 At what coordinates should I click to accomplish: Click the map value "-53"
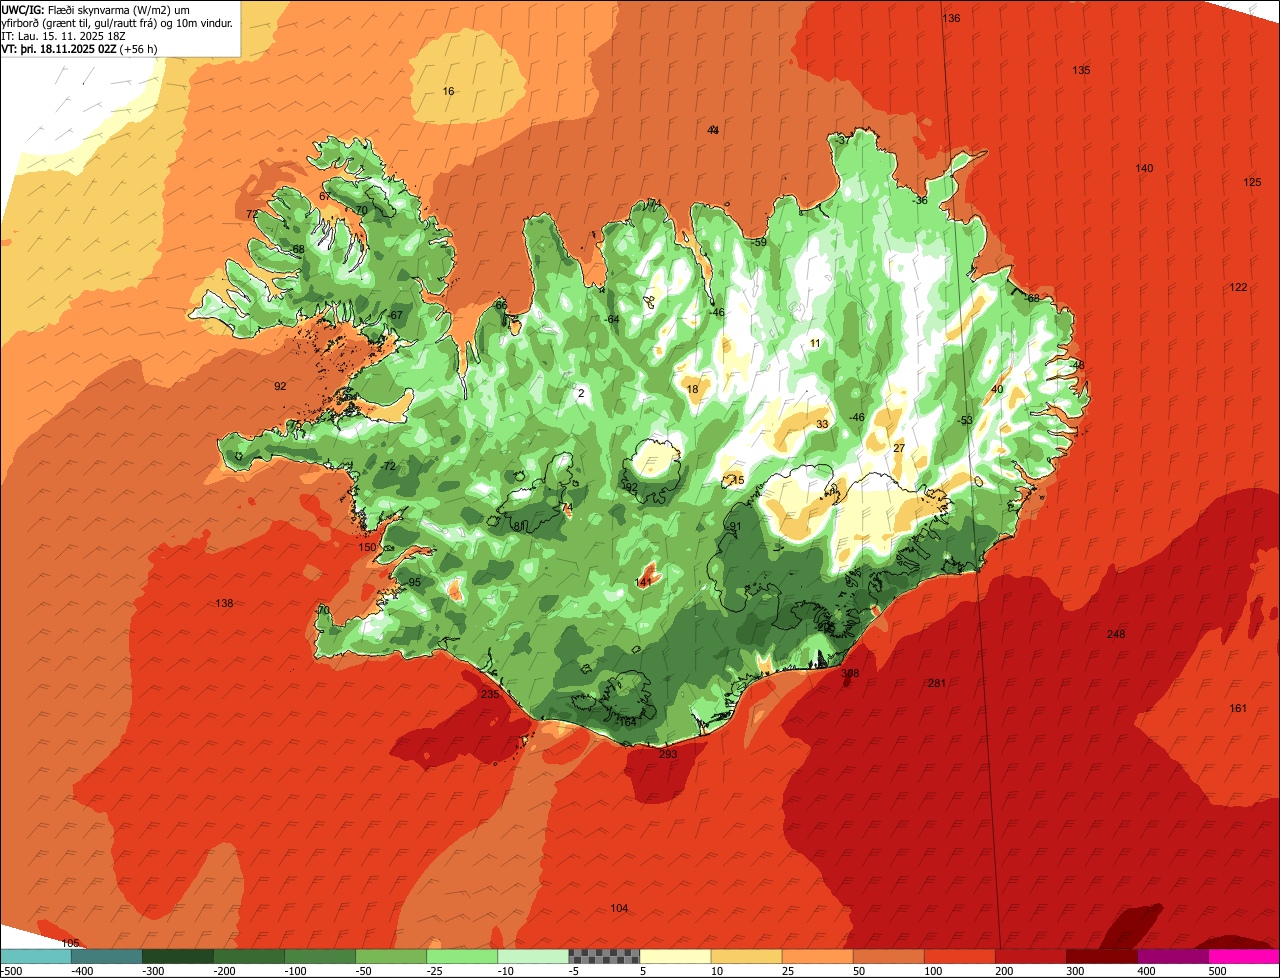tap(964, 420)
